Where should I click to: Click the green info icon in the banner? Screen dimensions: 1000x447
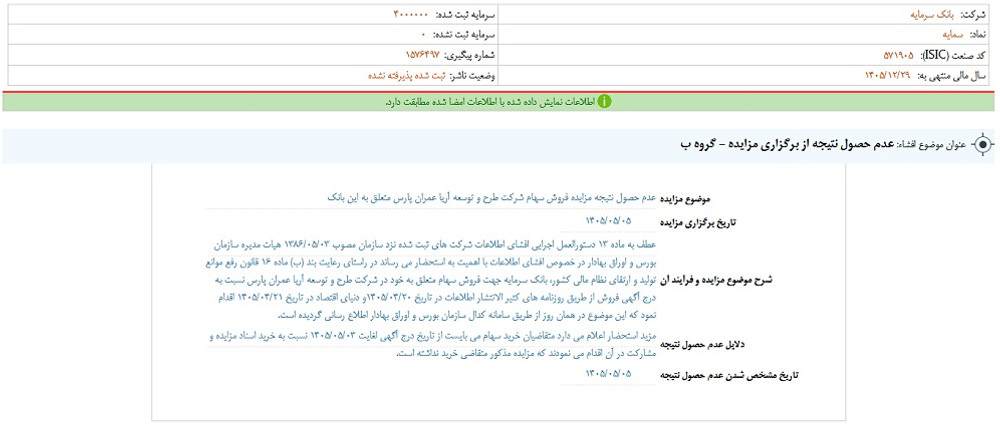click(x=604, y=101)
